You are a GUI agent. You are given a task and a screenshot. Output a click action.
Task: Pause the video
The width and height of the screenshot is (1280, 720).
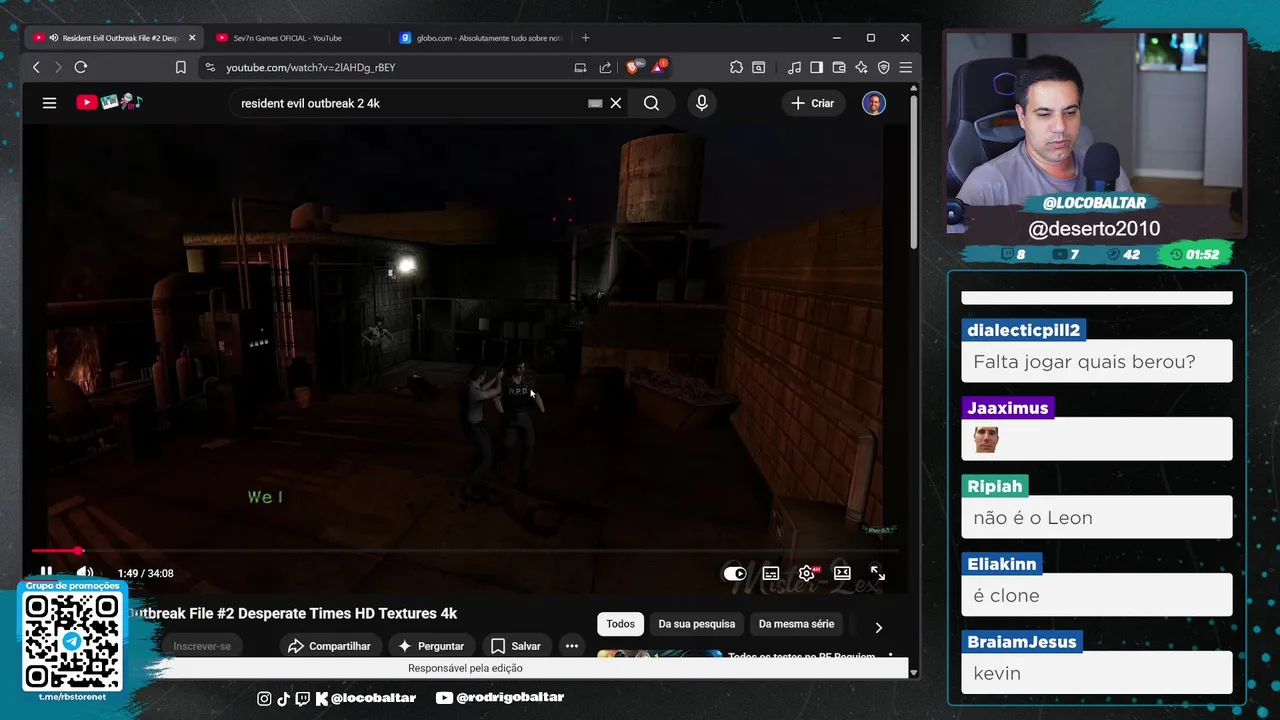point(46,573)
